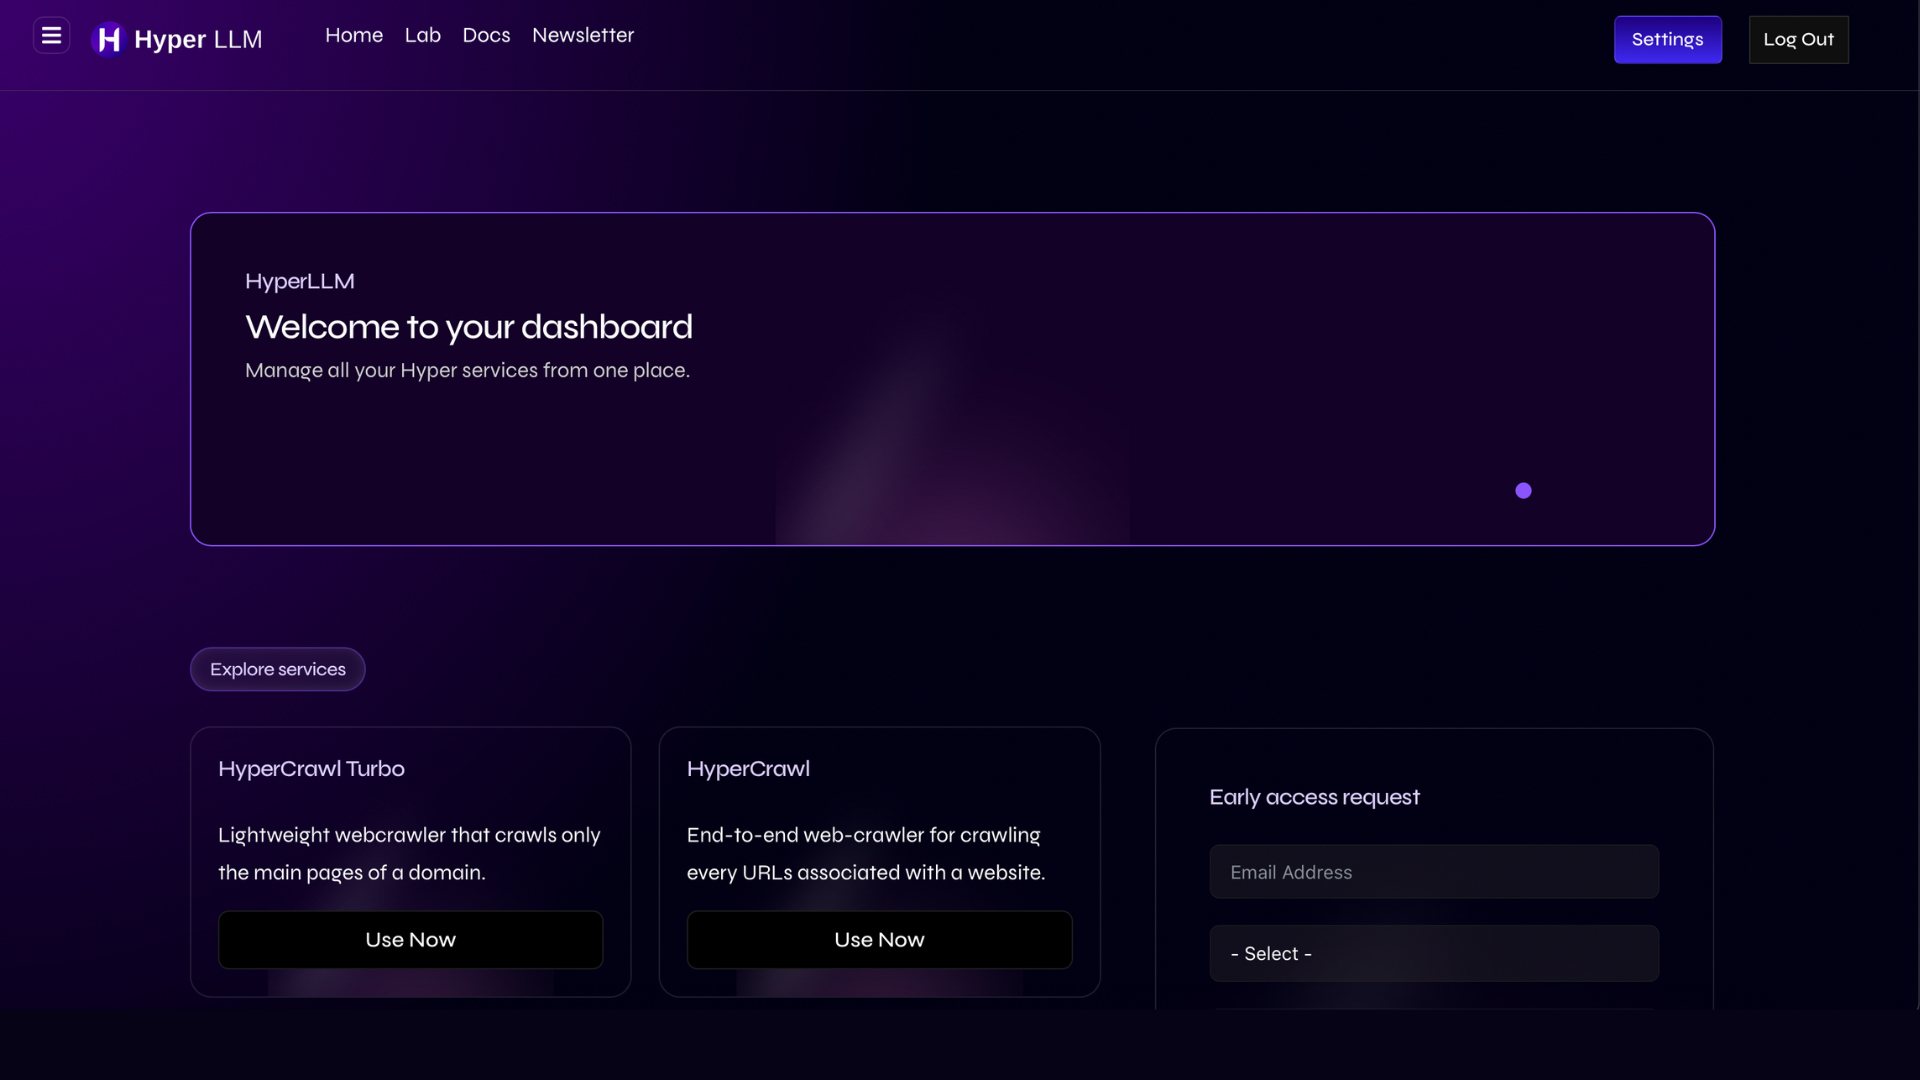The height and width of the screenshot is (1080, 1920).
Task: Click Use Now under HyperCrawl
Action: click(879, 939)
